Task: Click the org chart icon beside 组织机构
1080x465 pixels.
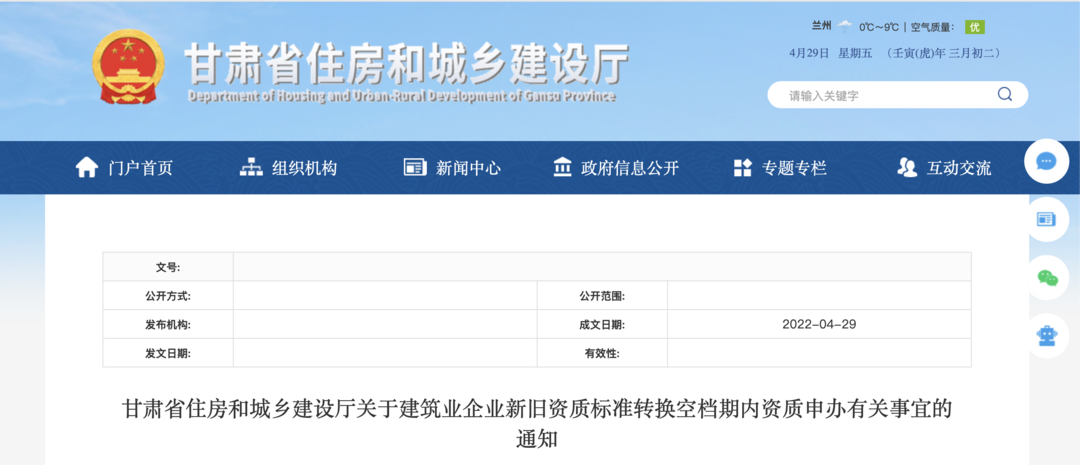Action: pyautogui.click(x=251, y=168)
